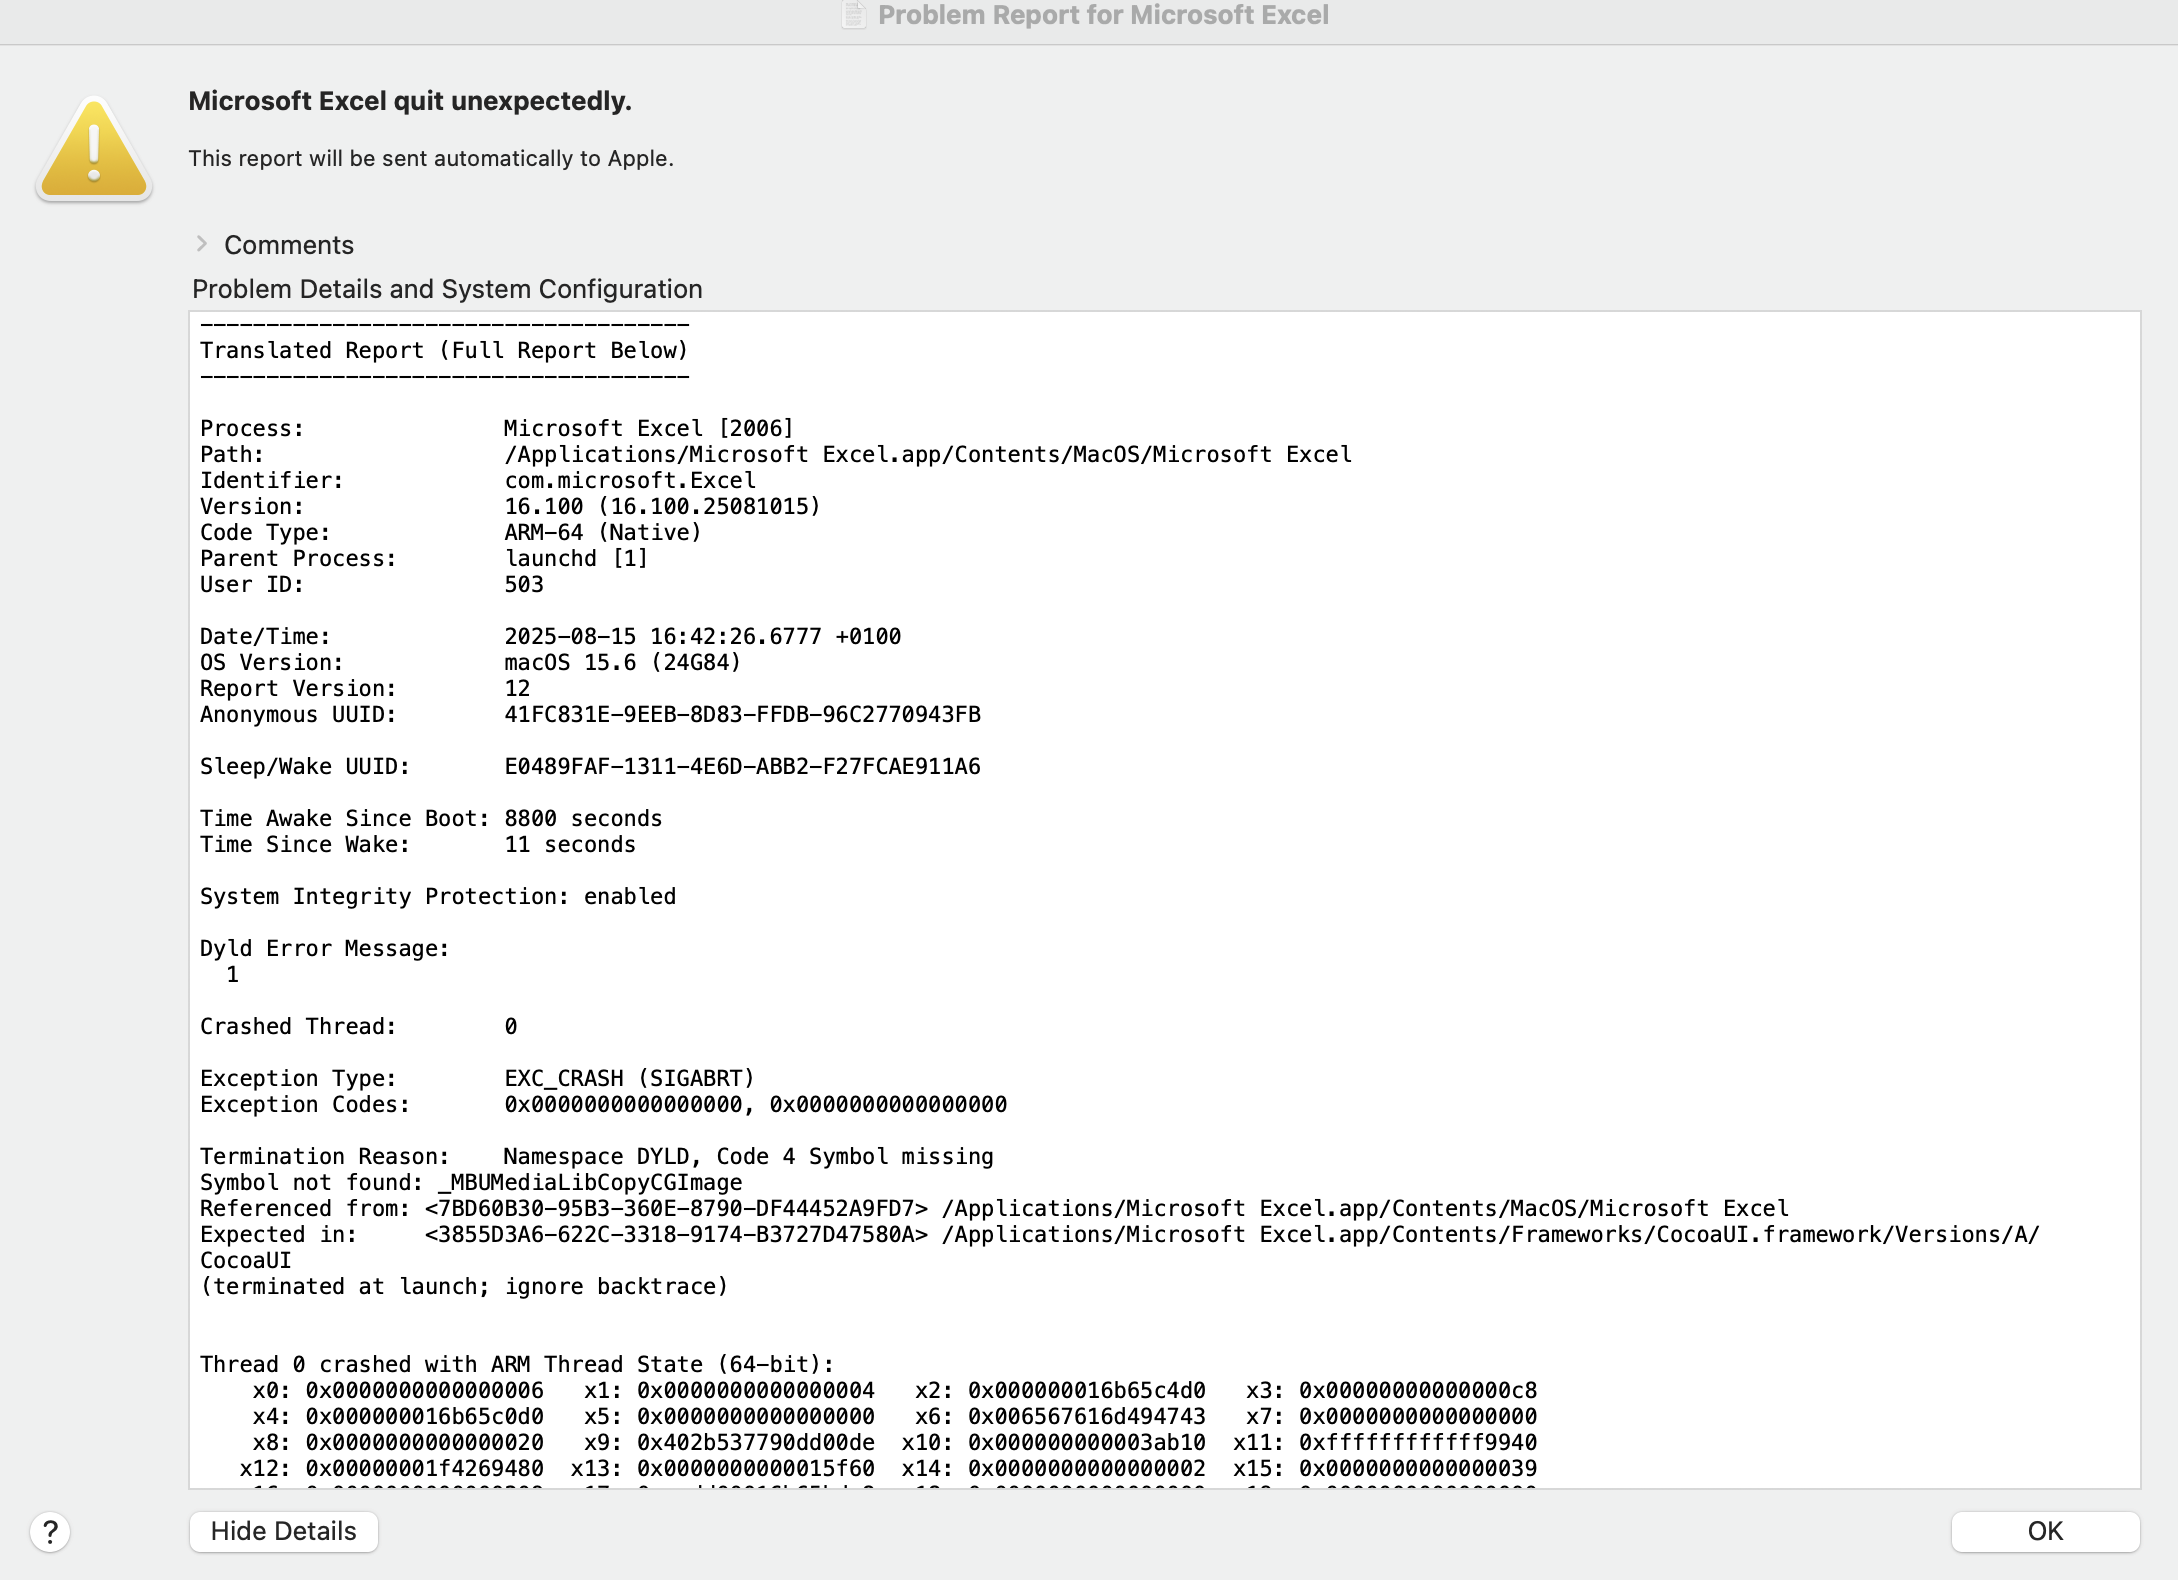2178x1580 pixels.
Task: Click register x9 value '0x402b537790dd00de'
Action: 756,1442
